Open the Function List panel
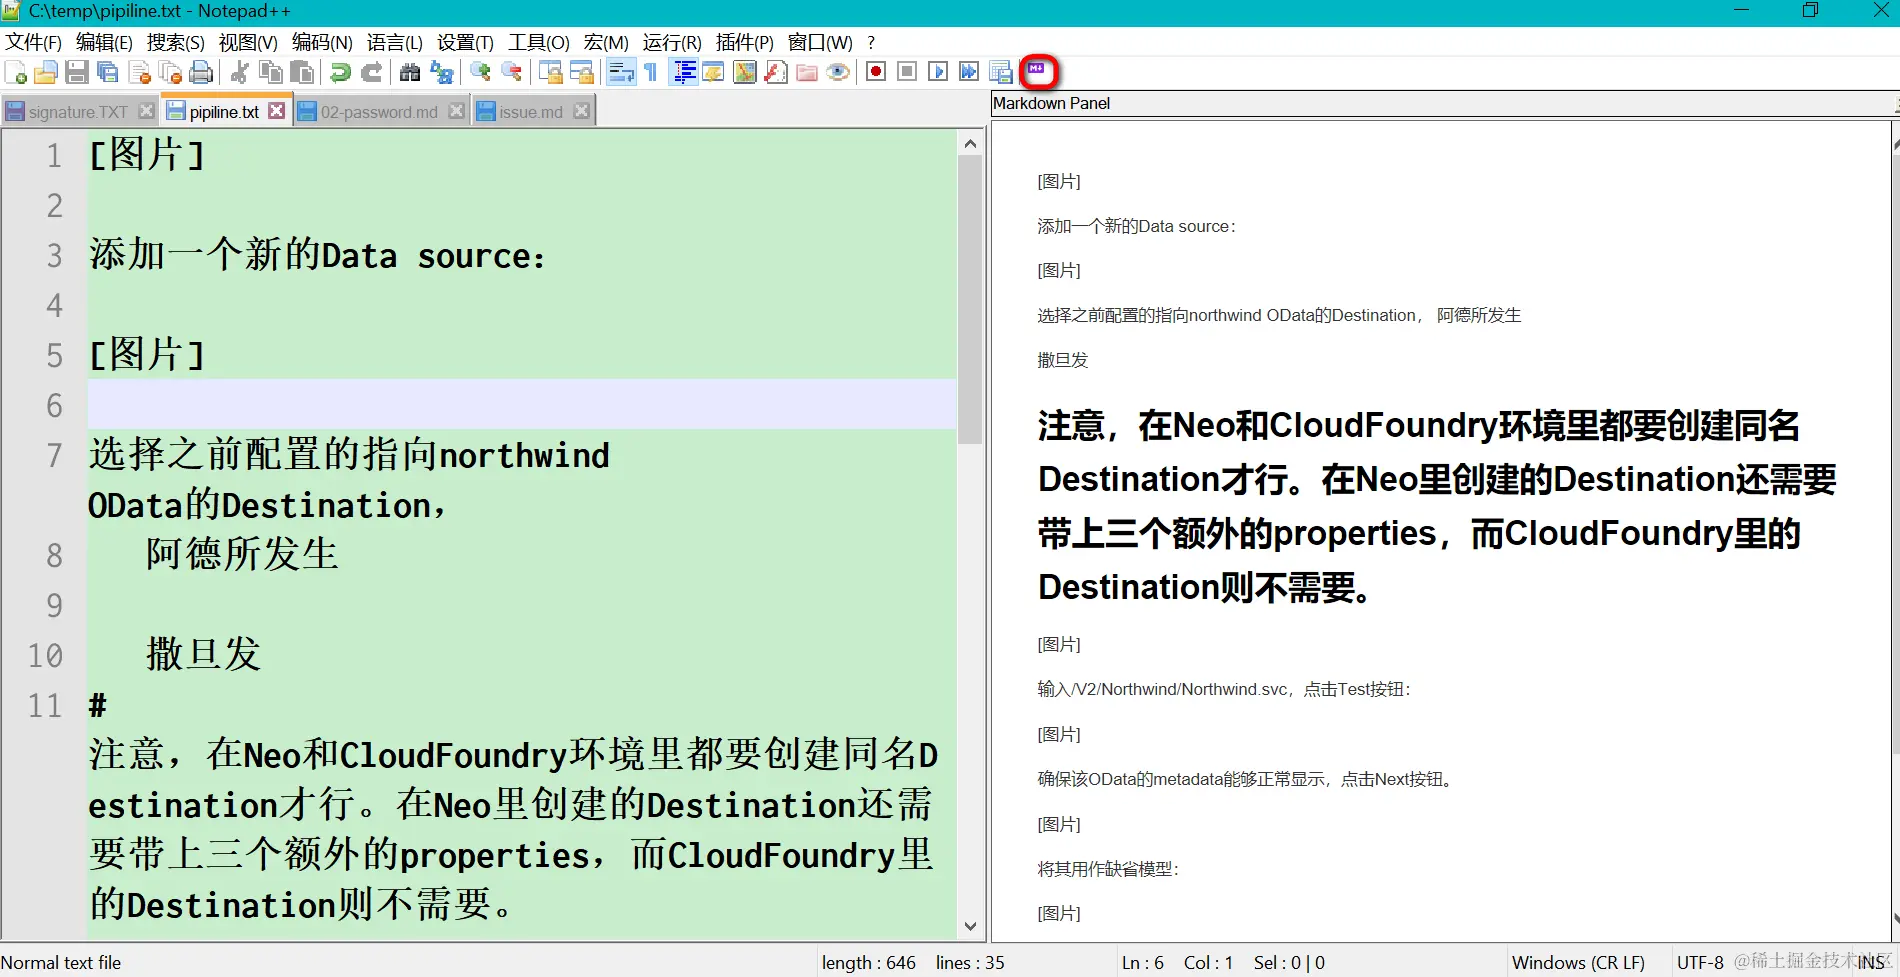 coord(776,72)
